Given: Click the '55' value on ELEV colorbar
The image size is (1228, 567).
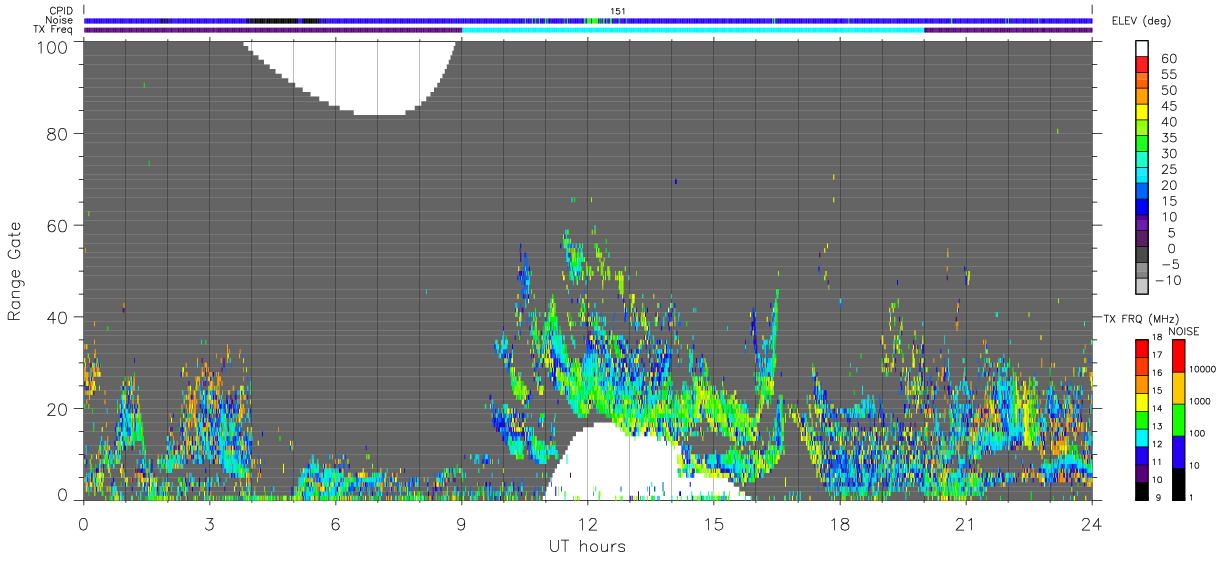Looking at the screenshot, I should pyautogui.click(x=1167, y=74).
